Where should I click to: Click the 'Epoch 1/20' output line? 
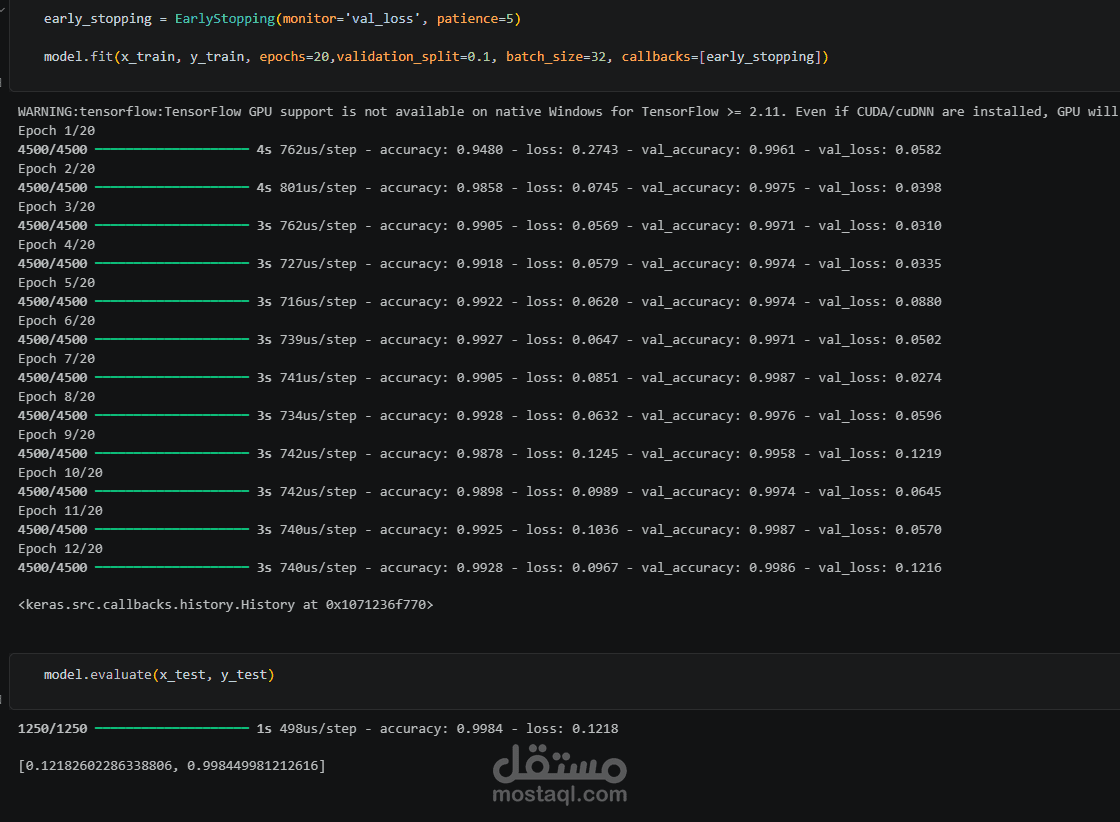pyautogui.click(x=56, y=131)
